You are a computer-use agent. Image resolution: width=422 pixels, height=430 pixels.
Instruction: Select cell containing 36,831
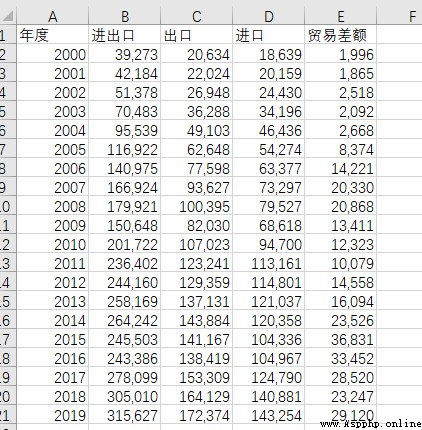[341, 339]
